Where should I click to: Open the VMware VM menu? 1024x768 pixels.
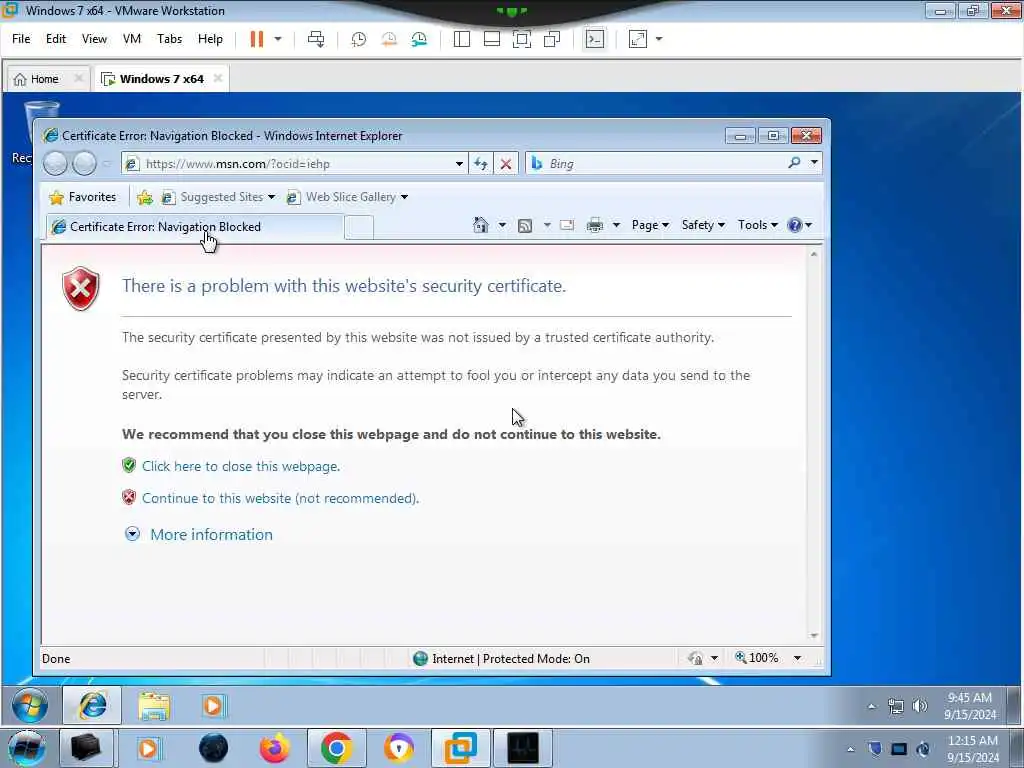[132, 39]
